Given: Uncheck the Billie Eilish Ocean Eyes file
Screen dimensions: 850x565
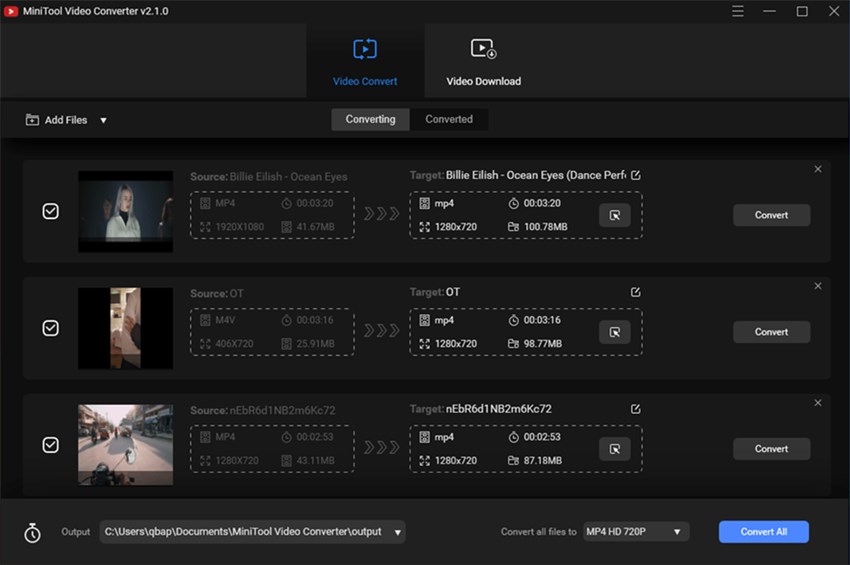Looking at the screenshot, I should (x=50, y=211).
